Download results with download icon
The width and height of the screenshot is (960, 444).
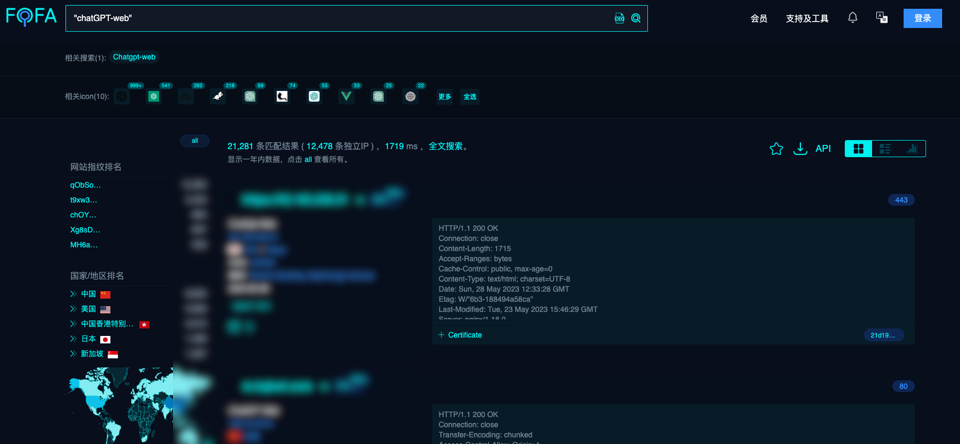coord(800,149)
